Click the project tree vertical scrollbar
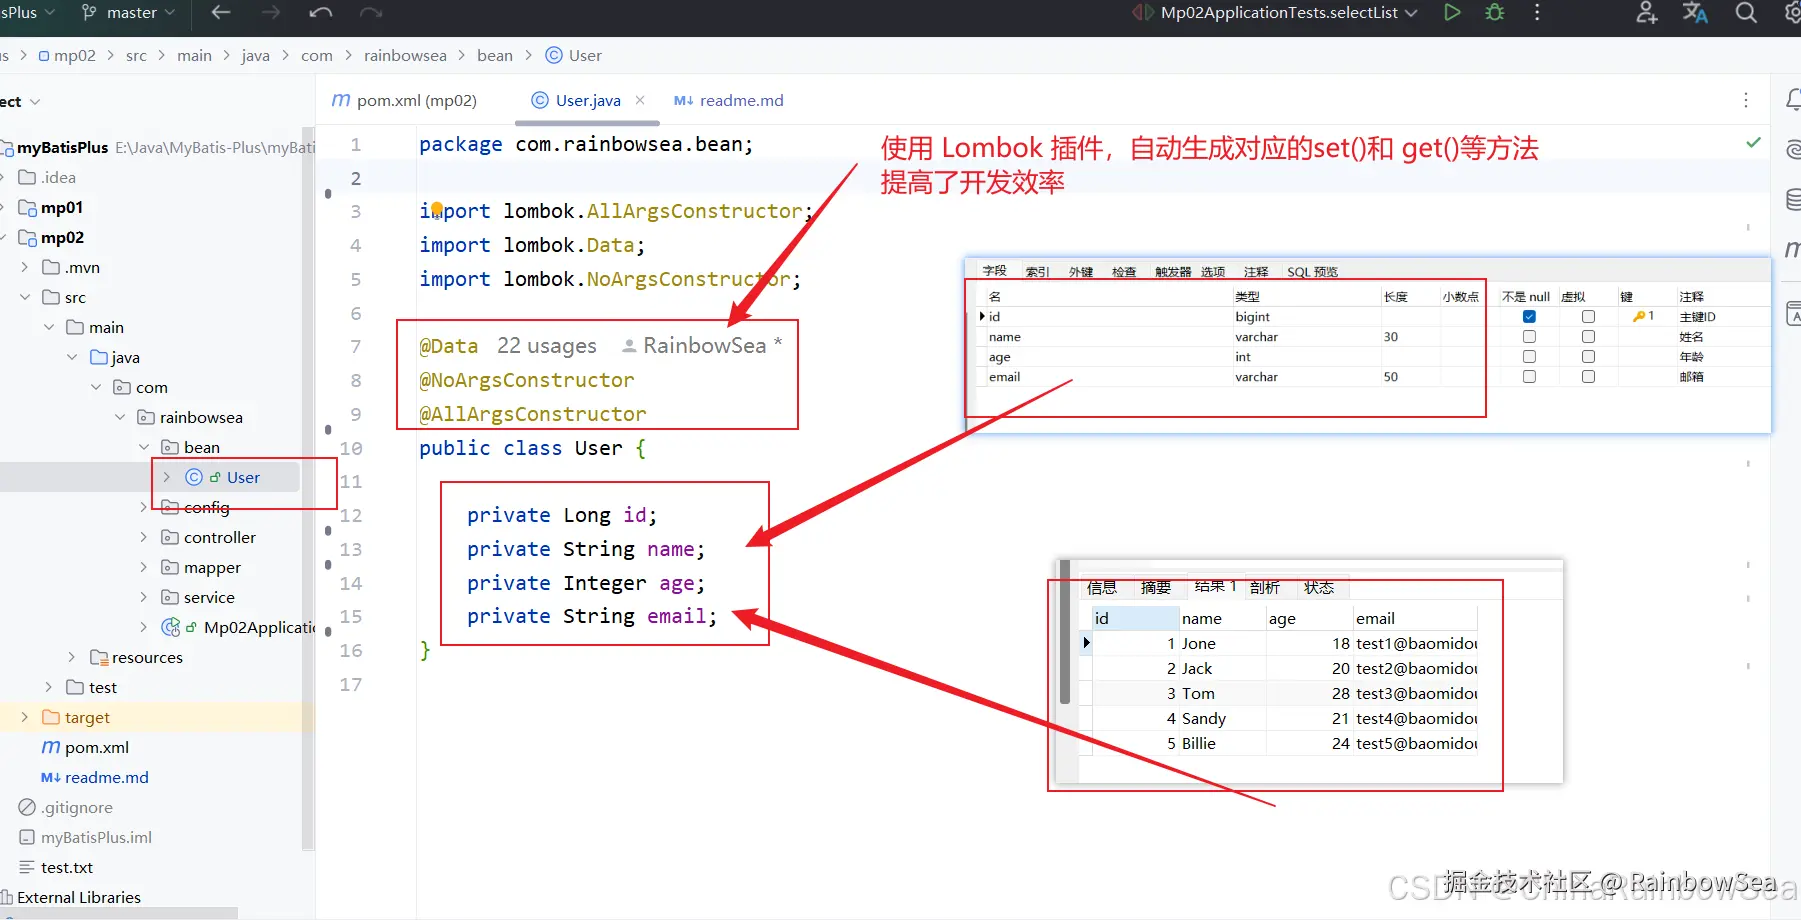Image resolution: width=1801 pixels, height=920 pixels. 308,490
